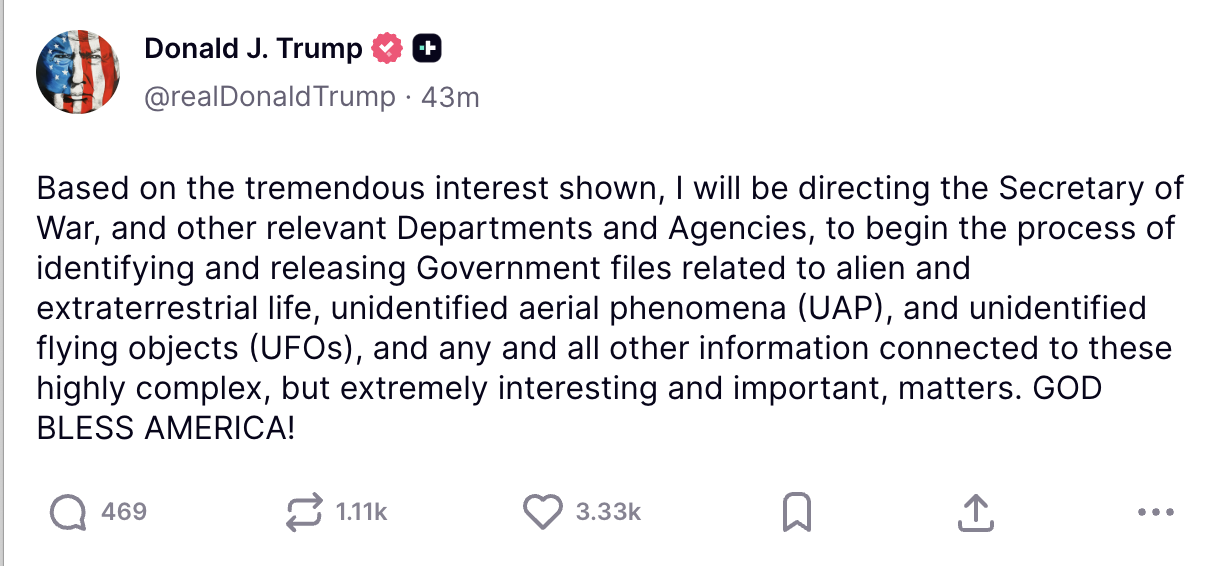Click the @realDonaldTrump handle
Screen dimensions: 1210x566
click(x=270, y=97)
